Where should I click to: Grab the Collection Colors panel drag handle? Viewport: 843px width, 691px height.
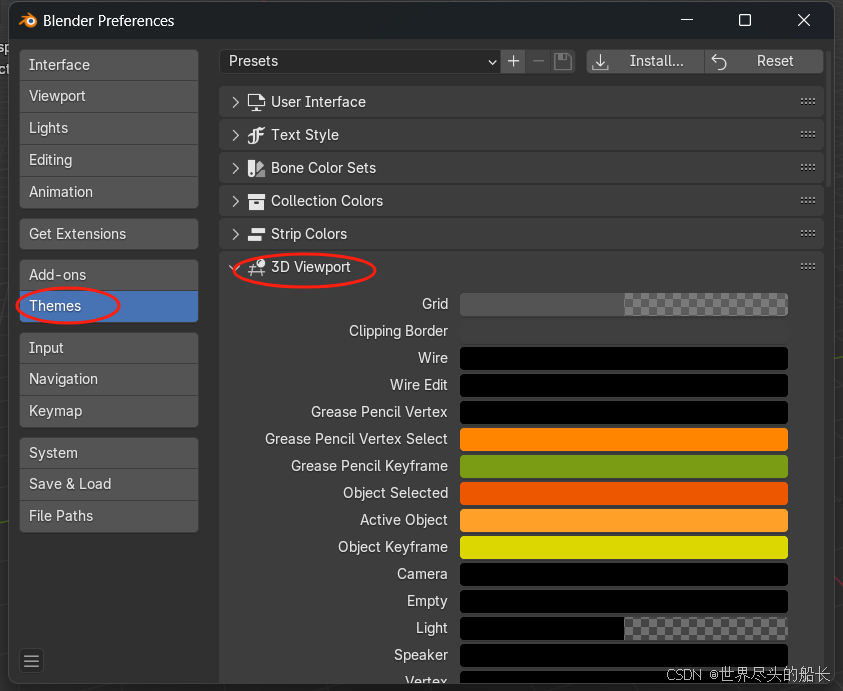click(808, 201)
